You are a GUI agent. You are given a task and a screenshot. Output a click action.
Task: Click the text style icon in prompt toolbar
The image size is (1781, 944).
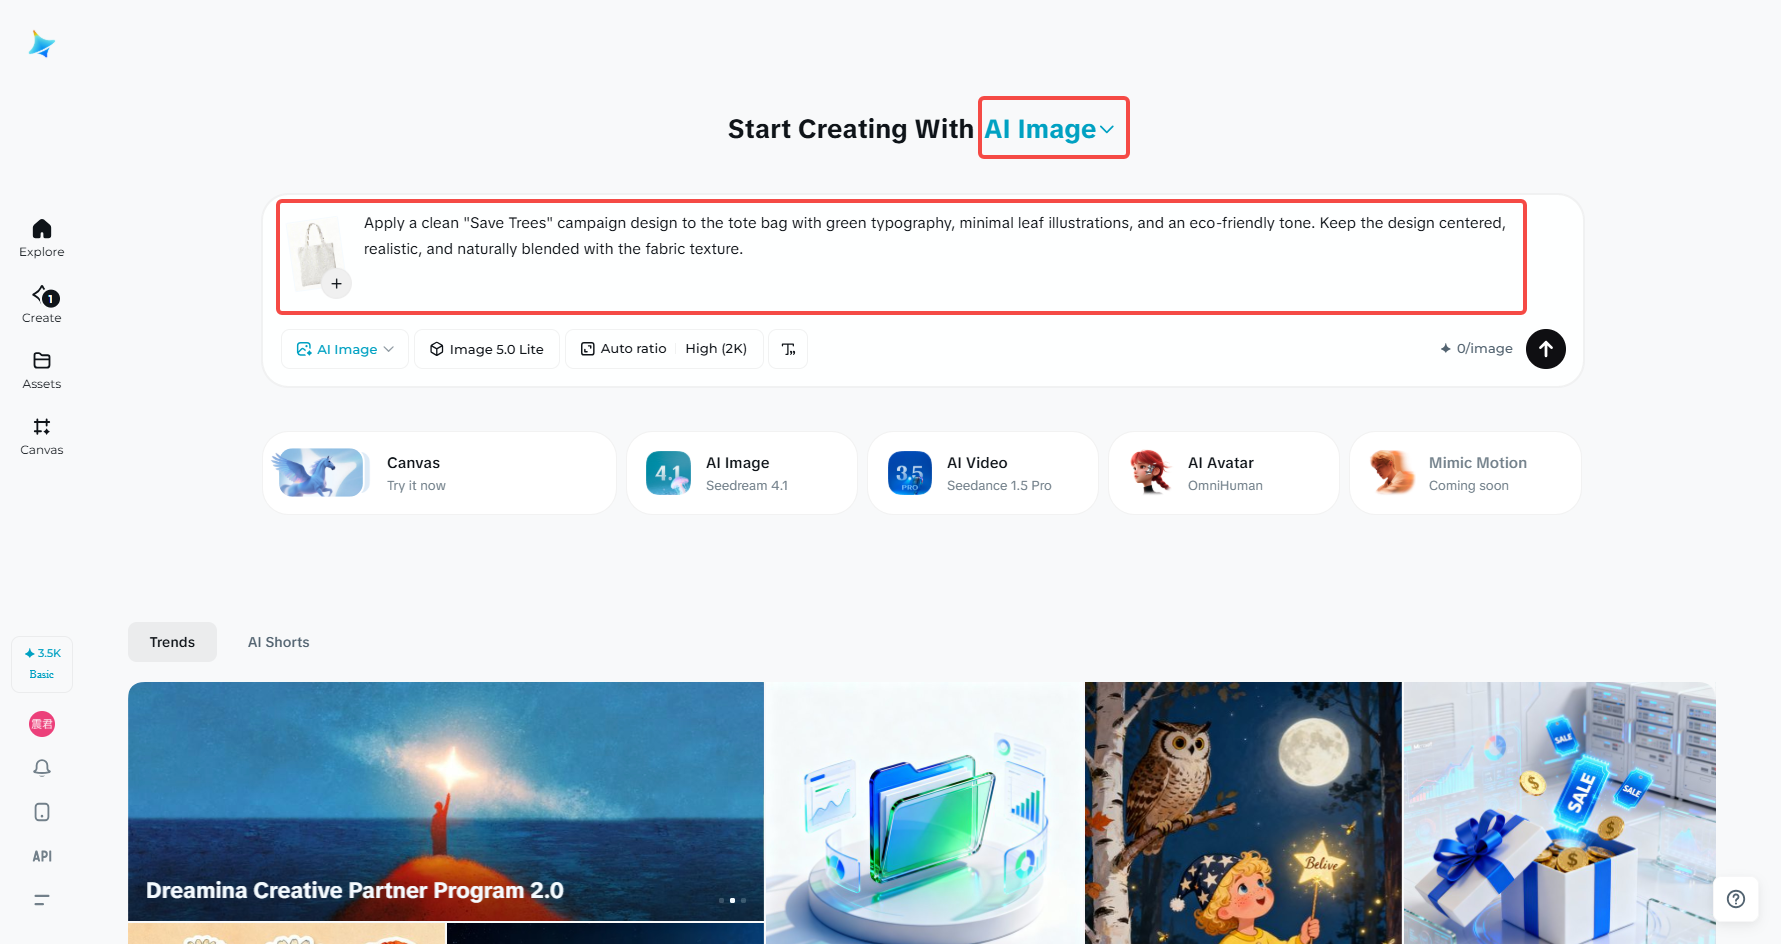point(788,349)
